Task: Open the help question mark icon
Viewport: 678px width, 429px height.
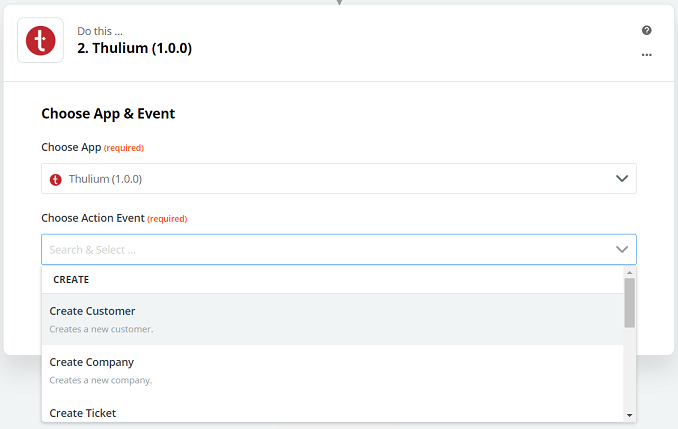Action: pos(646,30)
